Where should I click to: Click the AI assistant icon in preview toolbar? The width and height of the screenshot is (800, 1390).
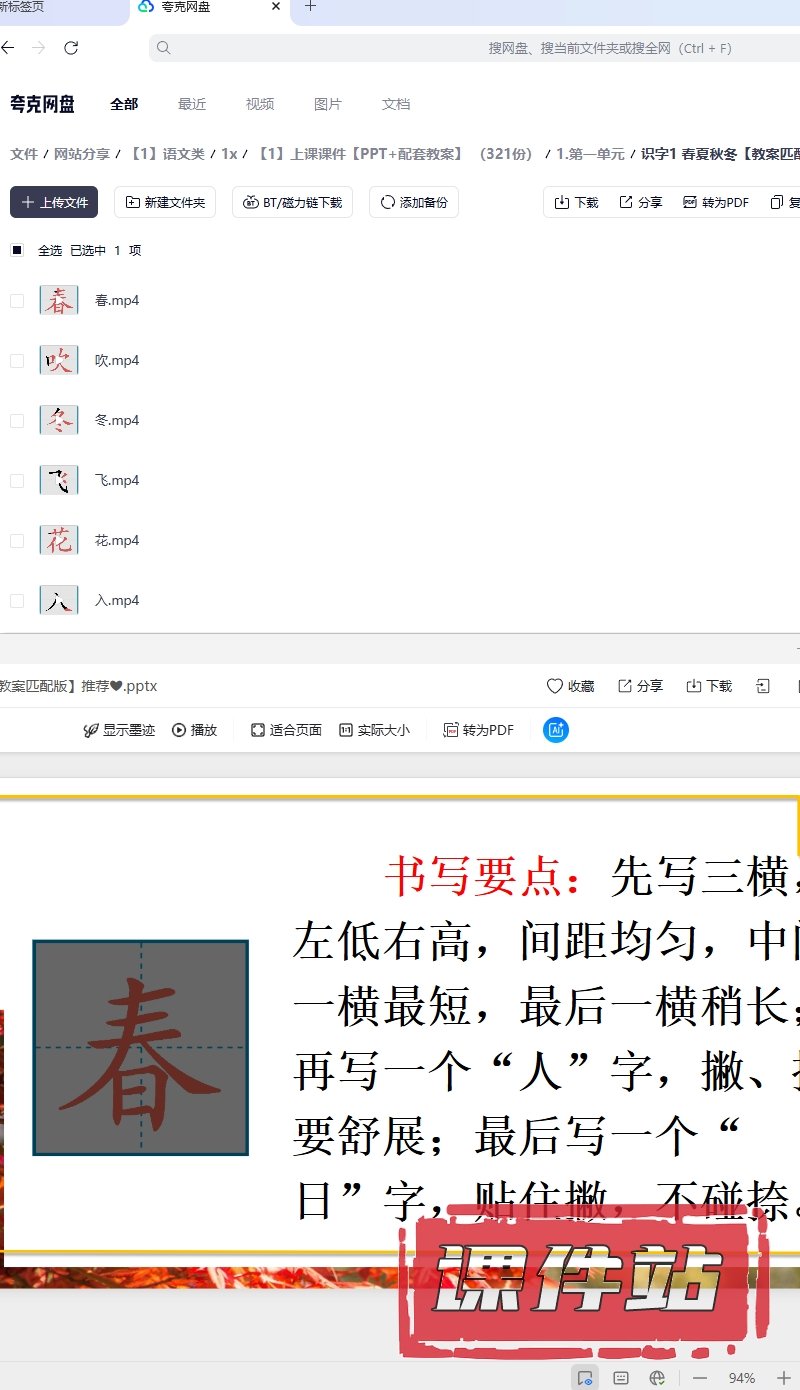(x=556, y=730)
